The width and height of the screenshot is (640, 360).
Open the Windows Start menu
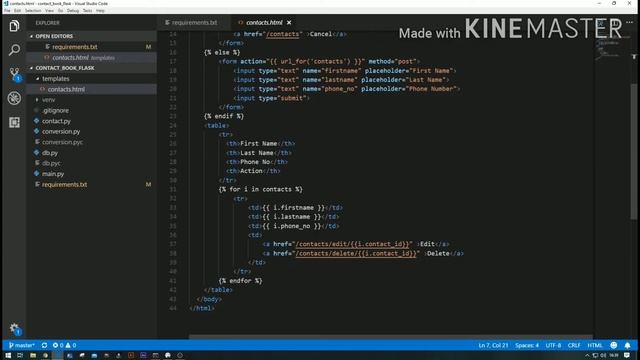pyautogui.click(x=8, y=355)
